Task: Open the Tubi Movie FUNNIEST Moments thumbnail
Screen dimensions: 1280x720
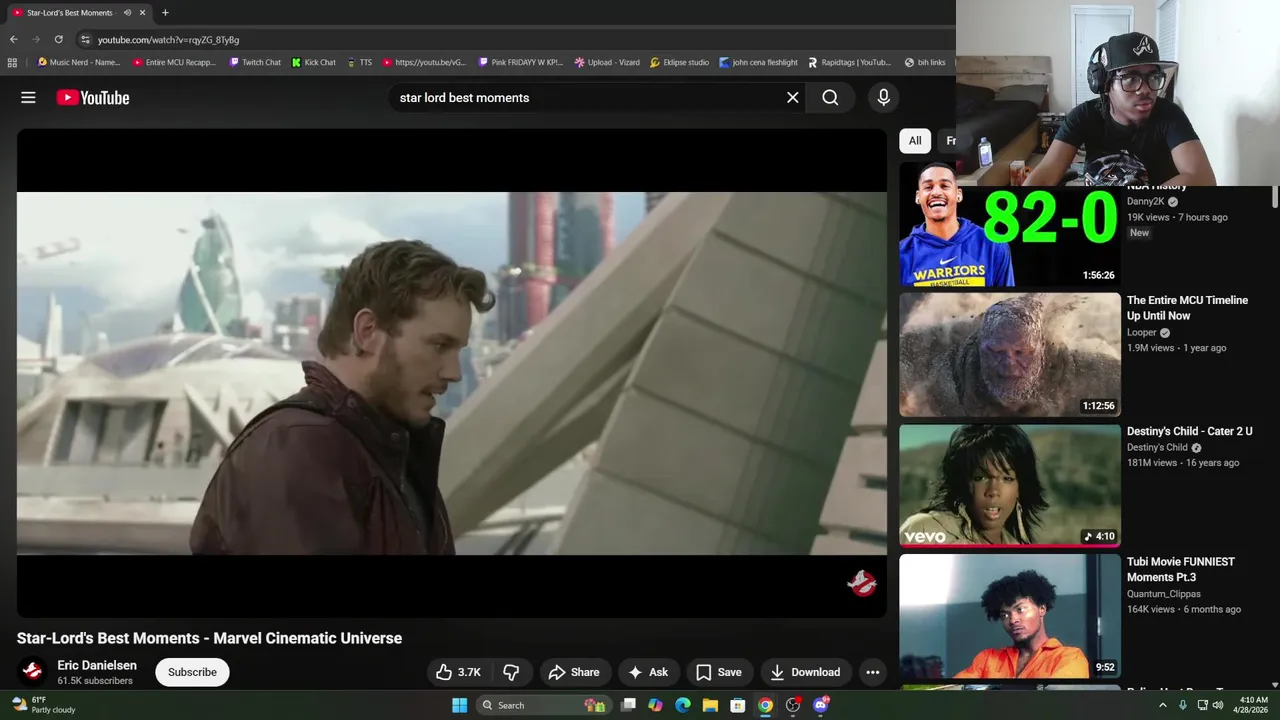Action: tap(1010, 616)
